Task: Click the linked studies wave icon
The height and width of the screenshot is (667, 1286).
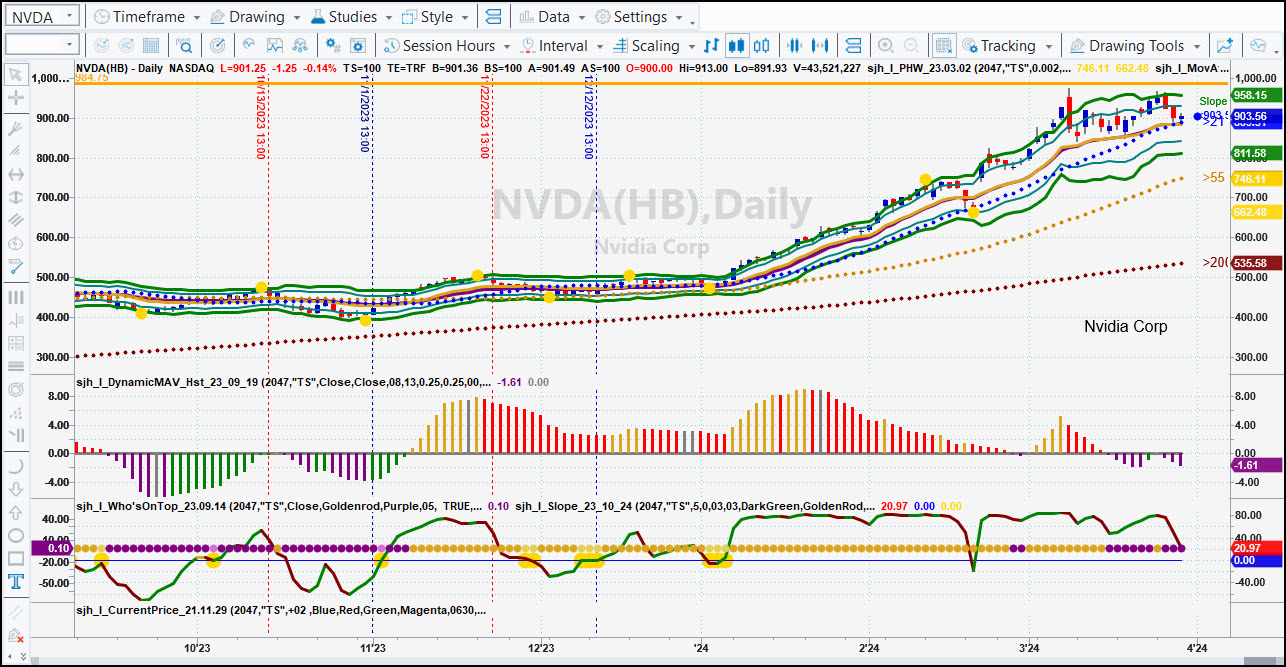Action: click(301, 46)
